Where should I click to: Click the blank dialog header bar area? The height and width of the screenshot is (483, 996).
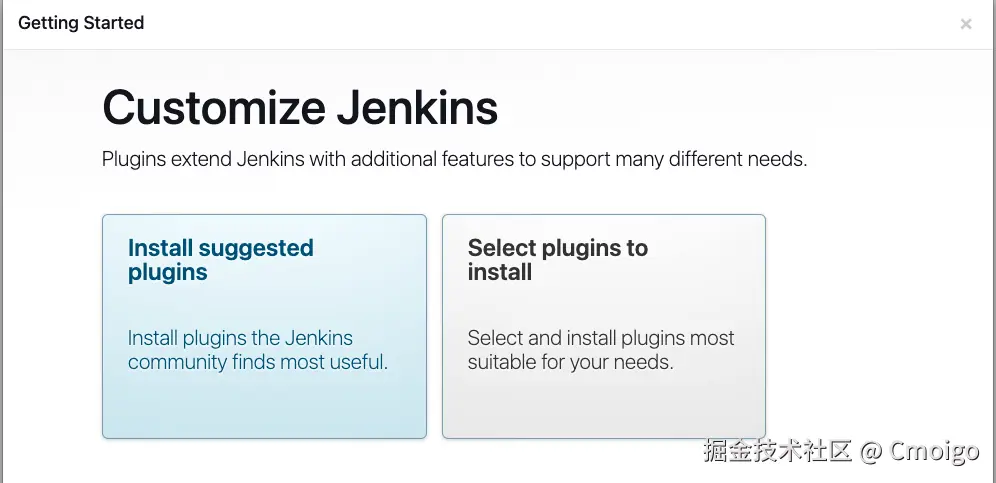[550, 24]
